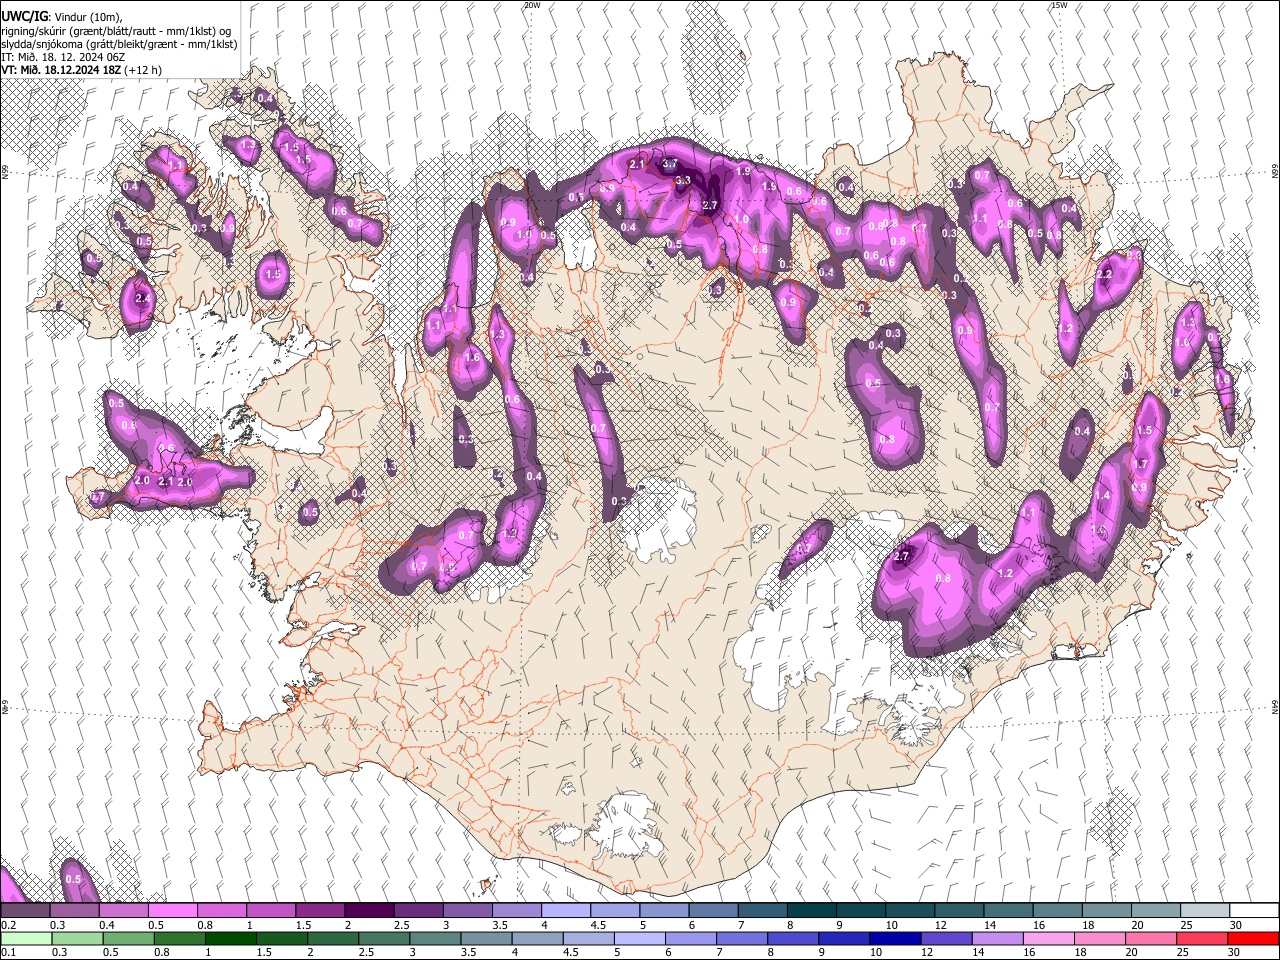Select lower-row blue swatch between 7 and 8
Screen dimensions: 1280x960
point(742,938)
